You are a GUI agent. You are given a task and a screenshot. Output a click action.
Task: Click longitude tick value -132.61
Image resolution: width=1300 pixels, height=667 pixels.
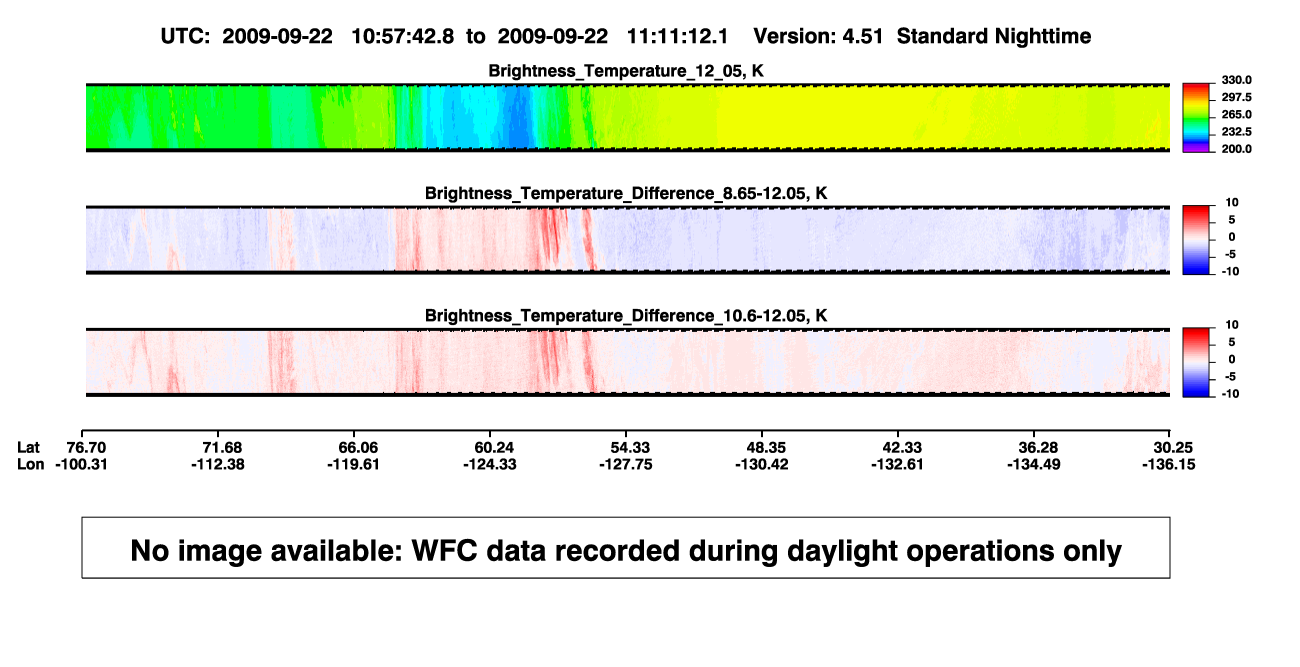[x=898, y=464]
